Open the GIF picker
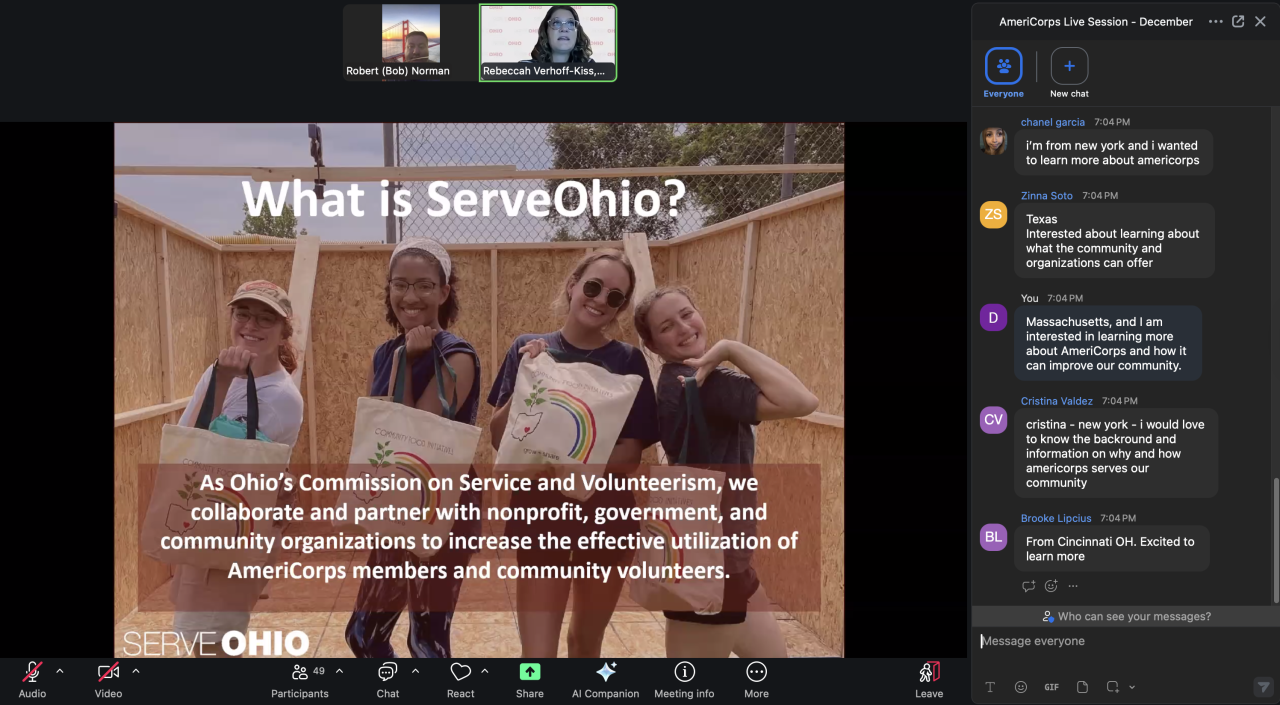Image resolution: width=1280 pixels, height=705 pixels. [1051, 687]
